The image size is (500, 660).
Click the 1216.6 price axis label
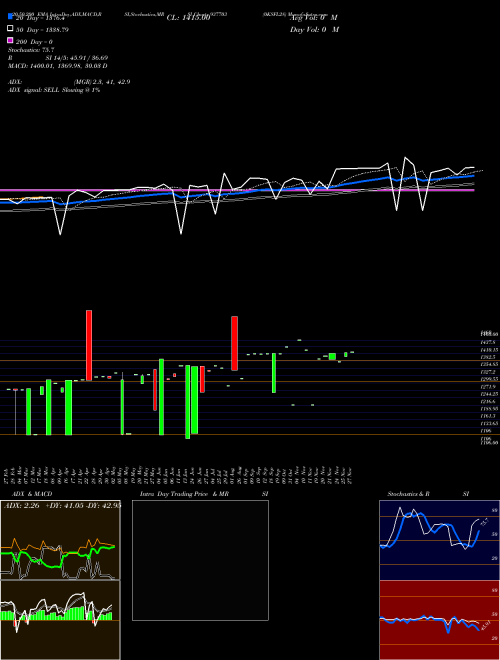[x=488, y=402]
